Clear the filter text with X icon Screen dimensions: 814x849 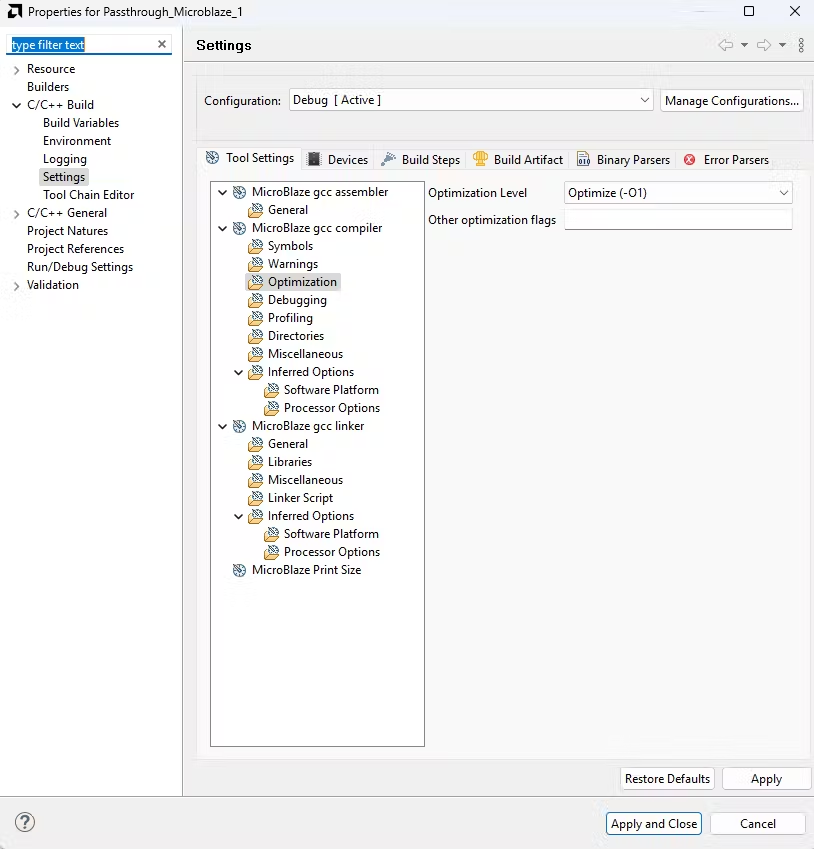[162, 45]
